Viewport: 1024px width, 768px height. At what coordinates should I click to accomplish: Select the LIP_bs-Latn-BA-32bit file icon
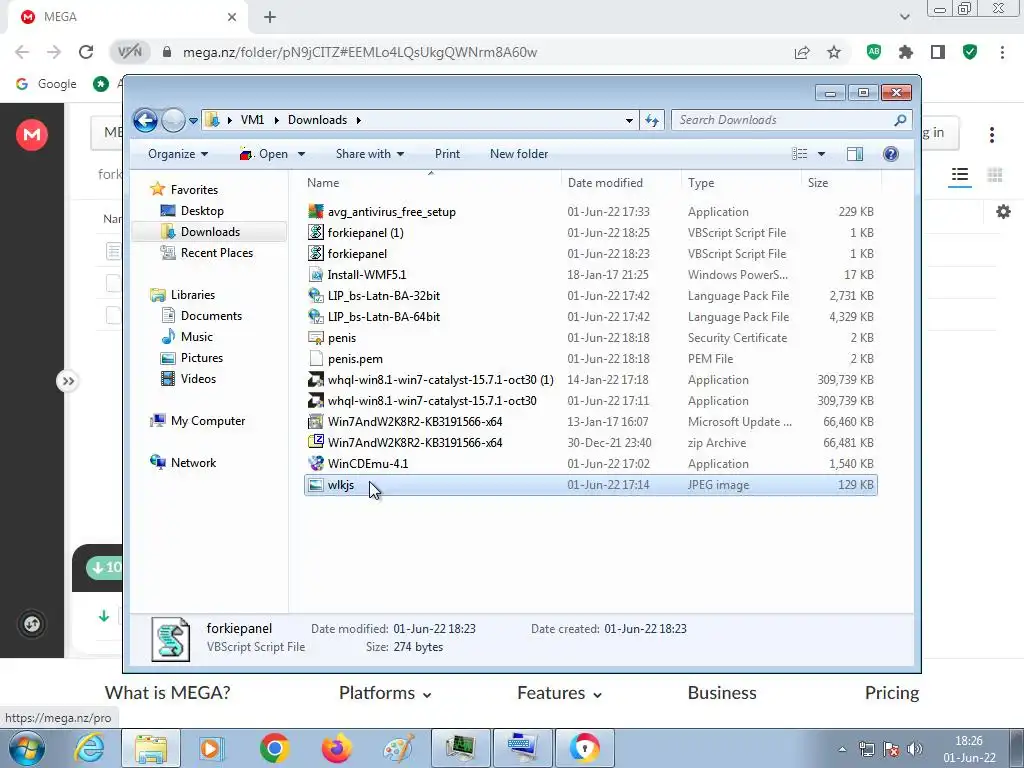point(316,296)
